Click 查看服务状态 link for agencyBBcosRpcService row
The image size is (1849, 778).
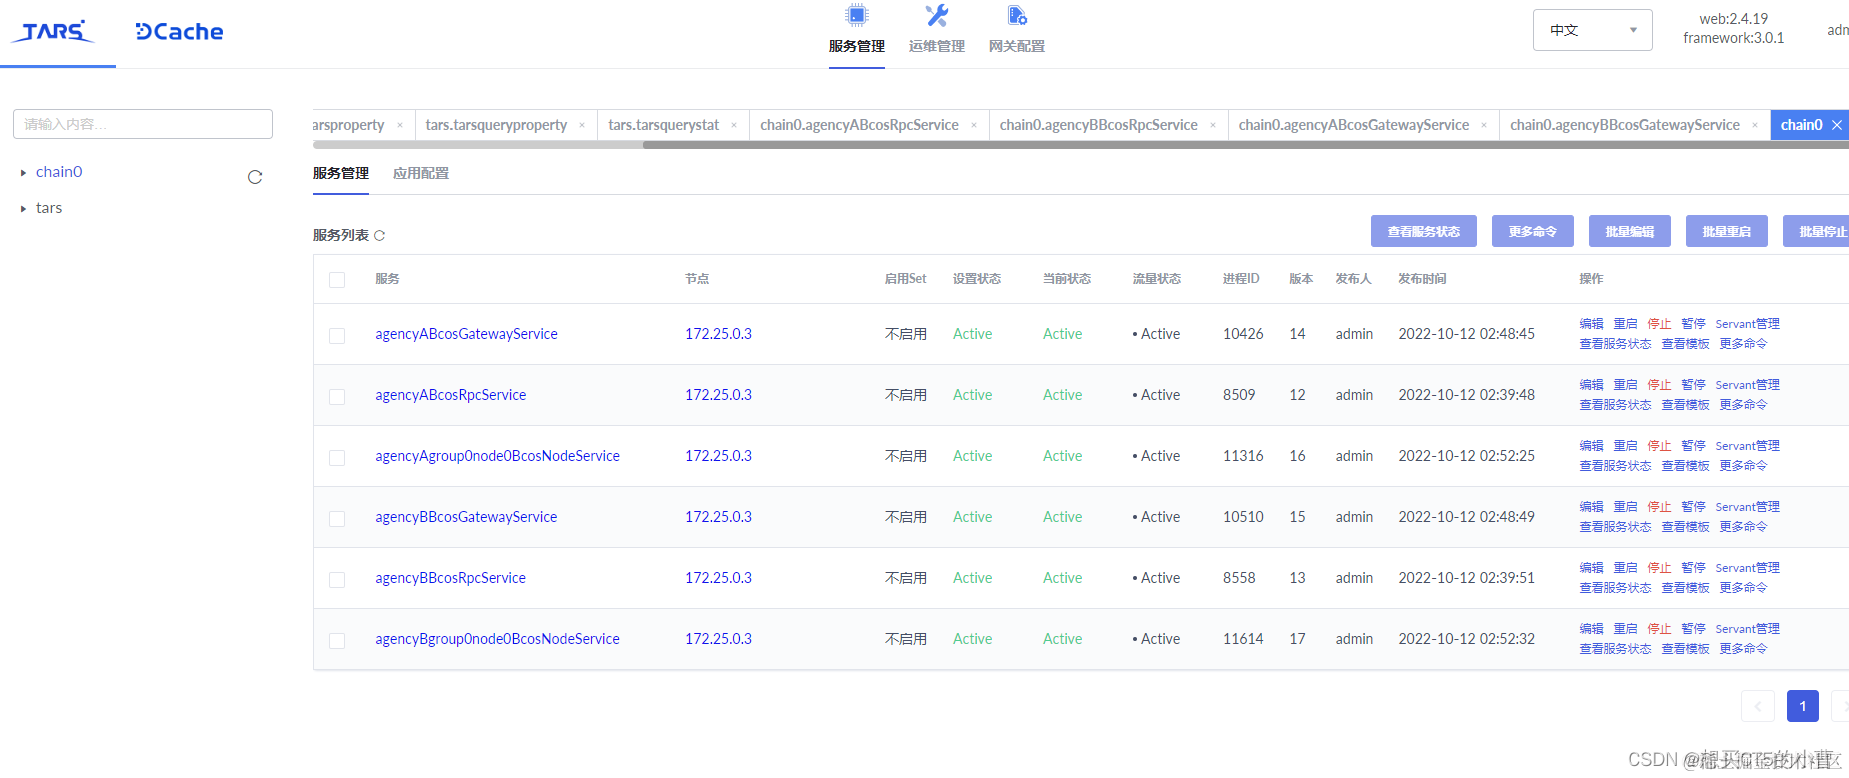point(1616,588)
